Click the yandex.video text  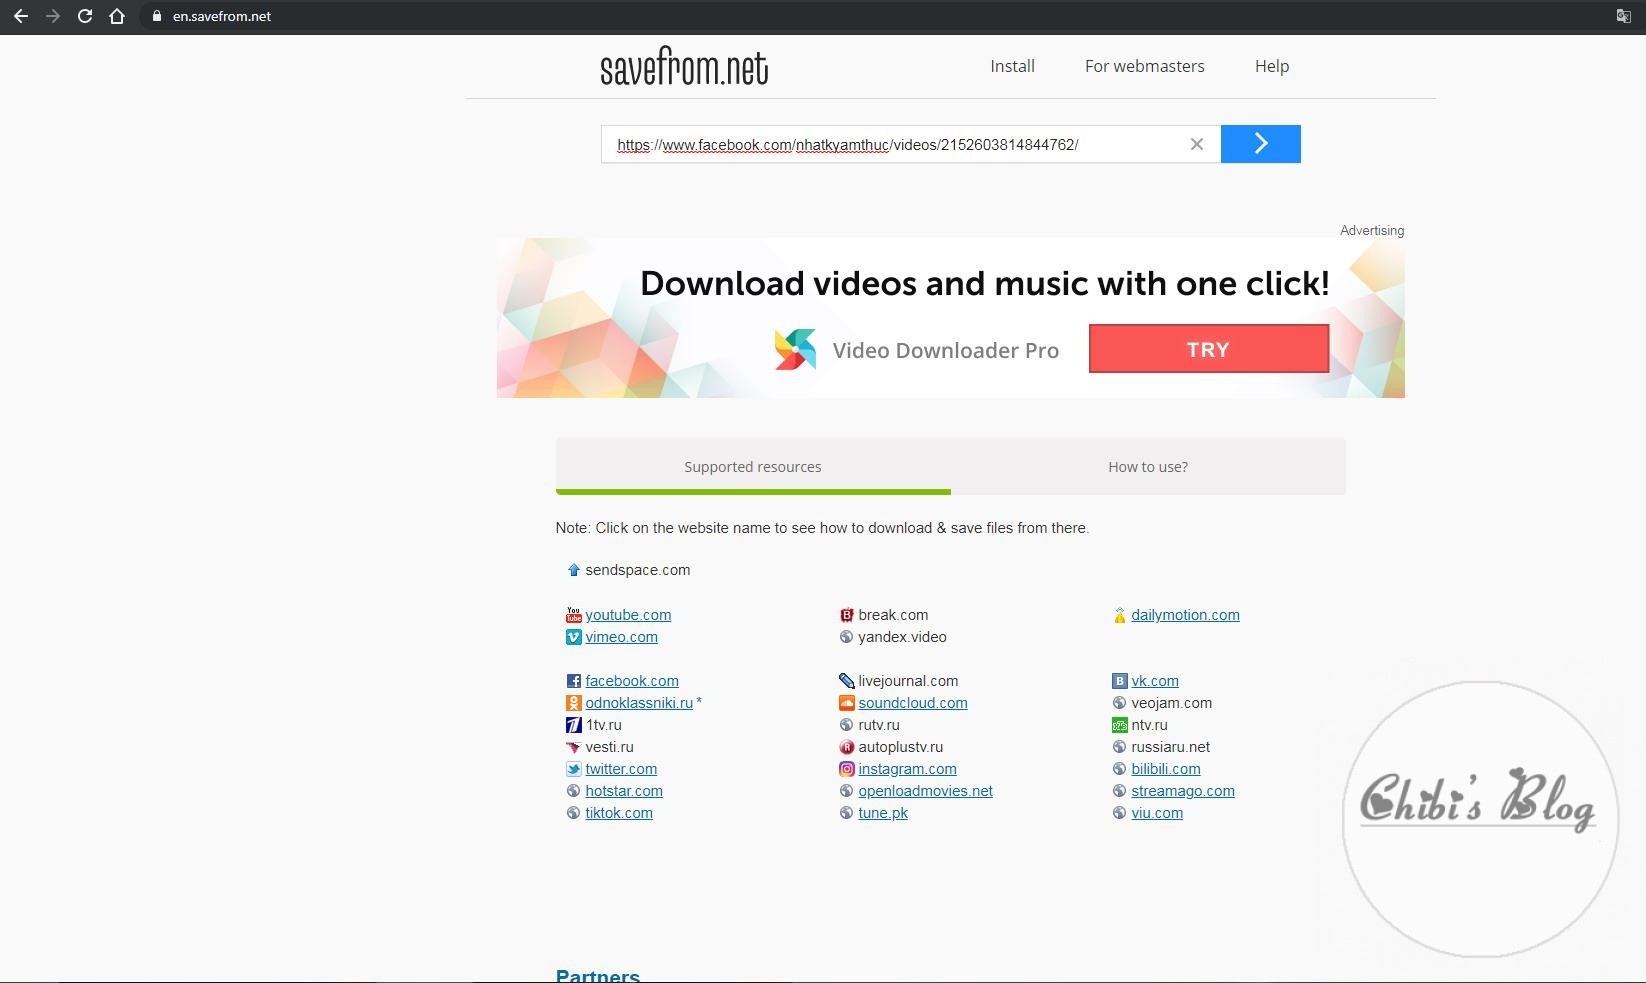click(902, 637)
